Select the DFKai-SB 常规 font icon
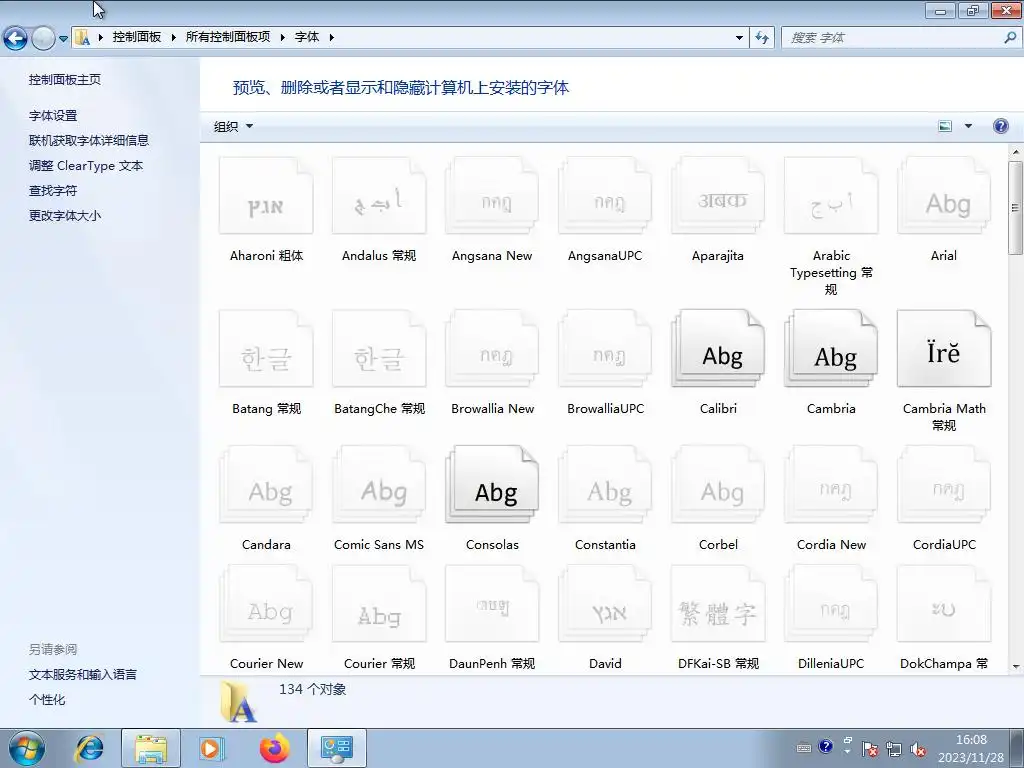 [x=718, y=604]
